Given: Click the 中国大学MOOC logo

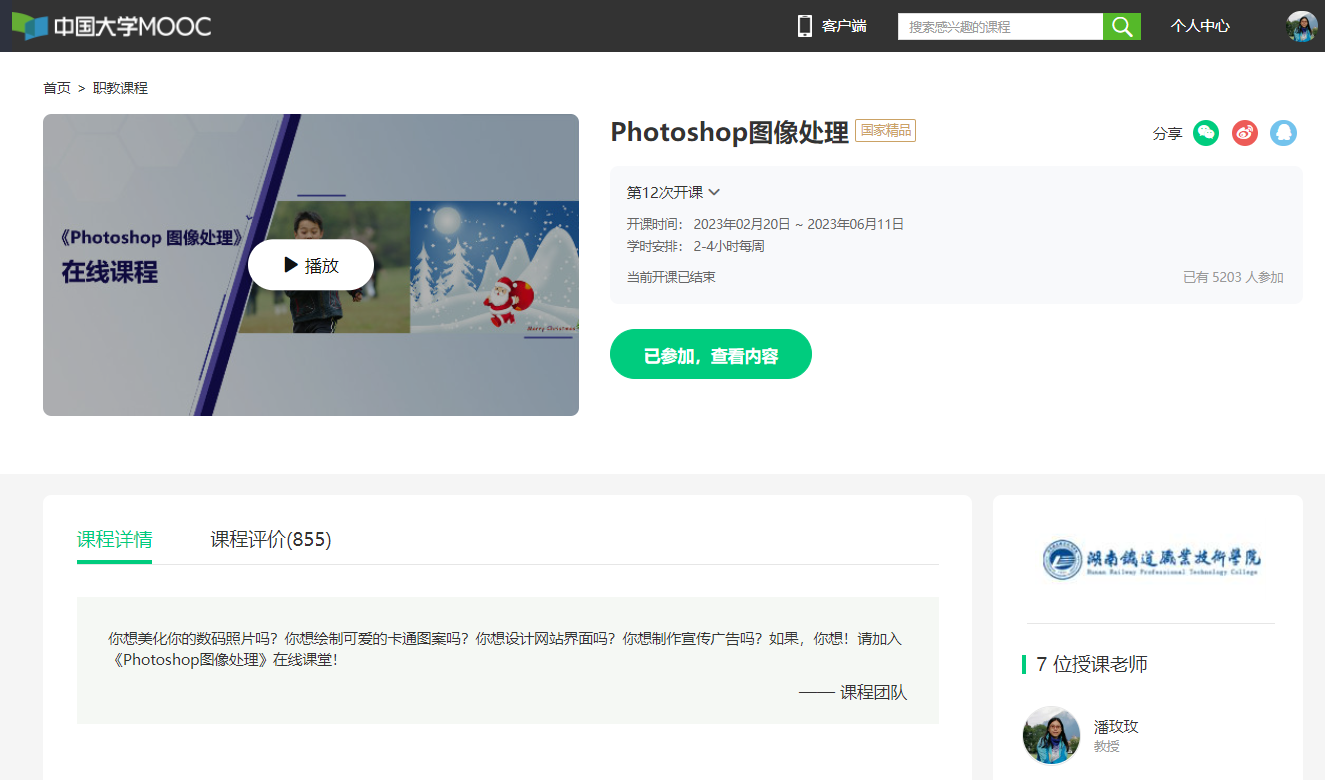Looking at the screenshot, I should (x=111, y=26).
